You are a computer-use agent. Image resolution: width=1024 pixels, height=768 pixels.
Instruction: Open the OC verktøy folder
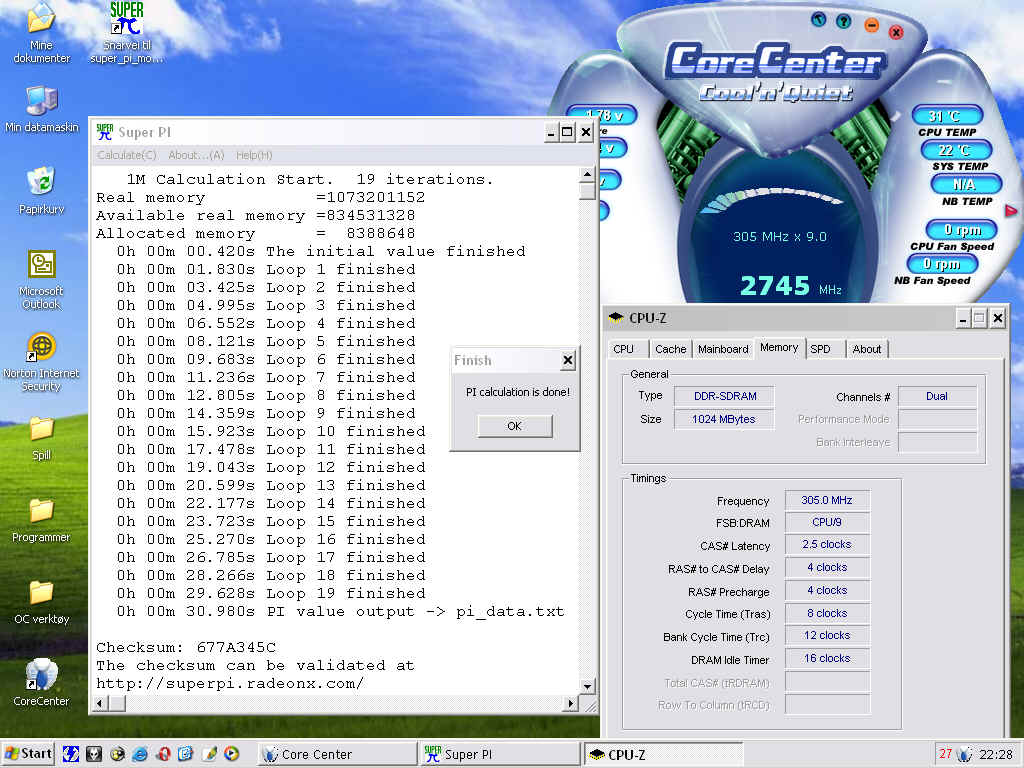41,602
